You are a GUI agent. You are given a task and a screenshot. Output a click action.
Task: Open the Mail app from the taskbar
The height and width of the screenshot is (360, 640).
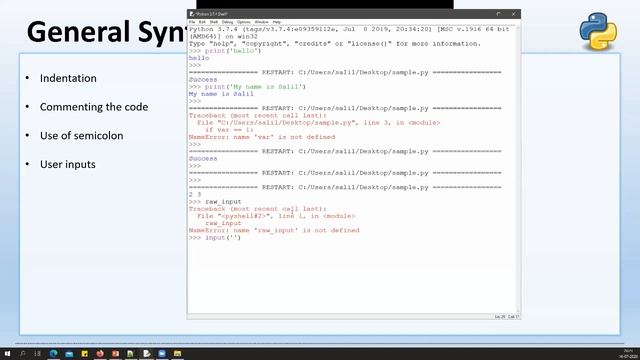[x=69, y=353]
